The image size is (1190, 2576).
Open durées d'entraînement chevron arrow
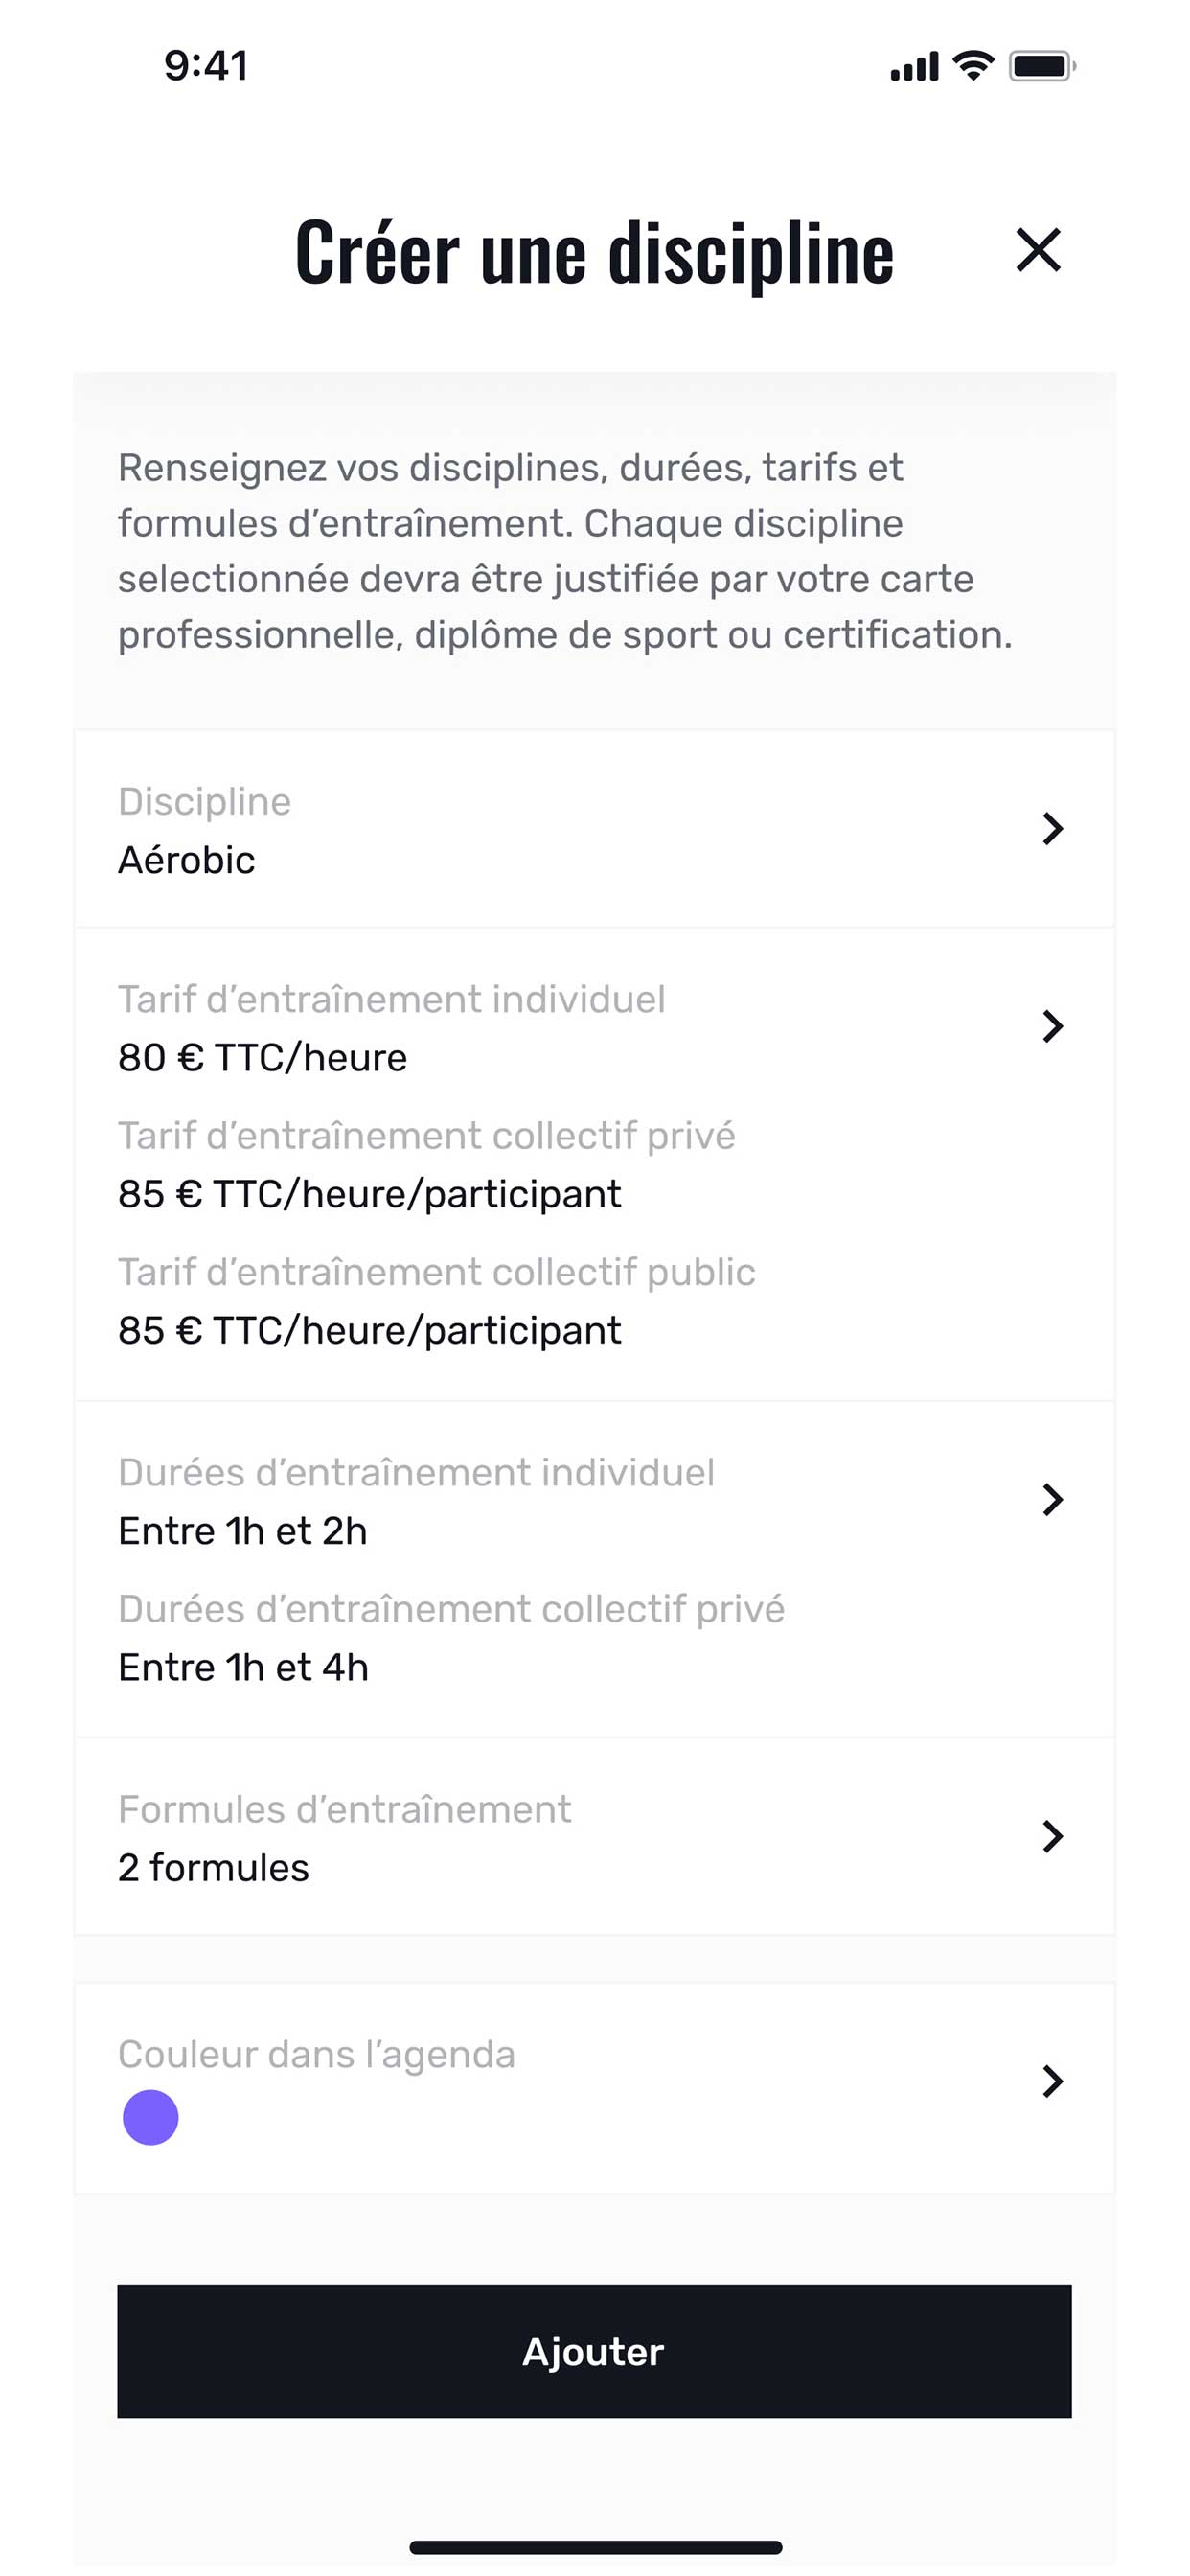coord(1052,1499)
